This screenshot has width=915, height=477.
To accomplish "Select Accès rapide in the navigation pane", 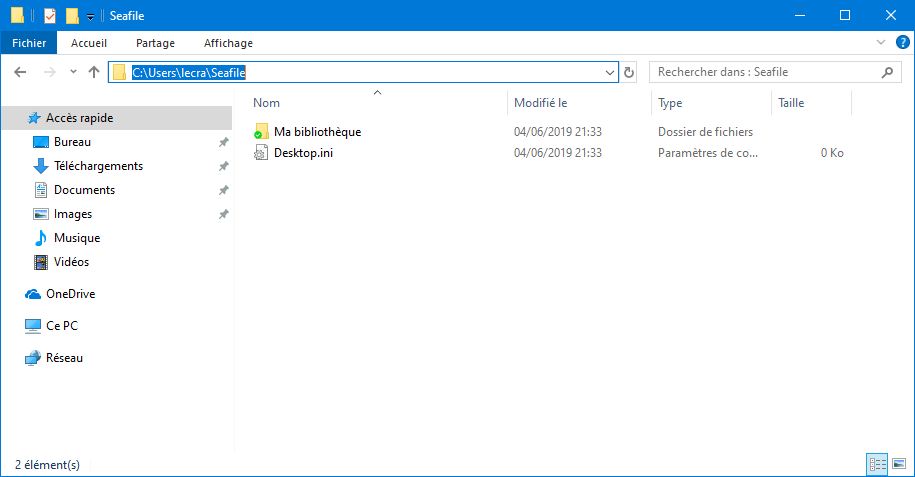I will 117,118.
